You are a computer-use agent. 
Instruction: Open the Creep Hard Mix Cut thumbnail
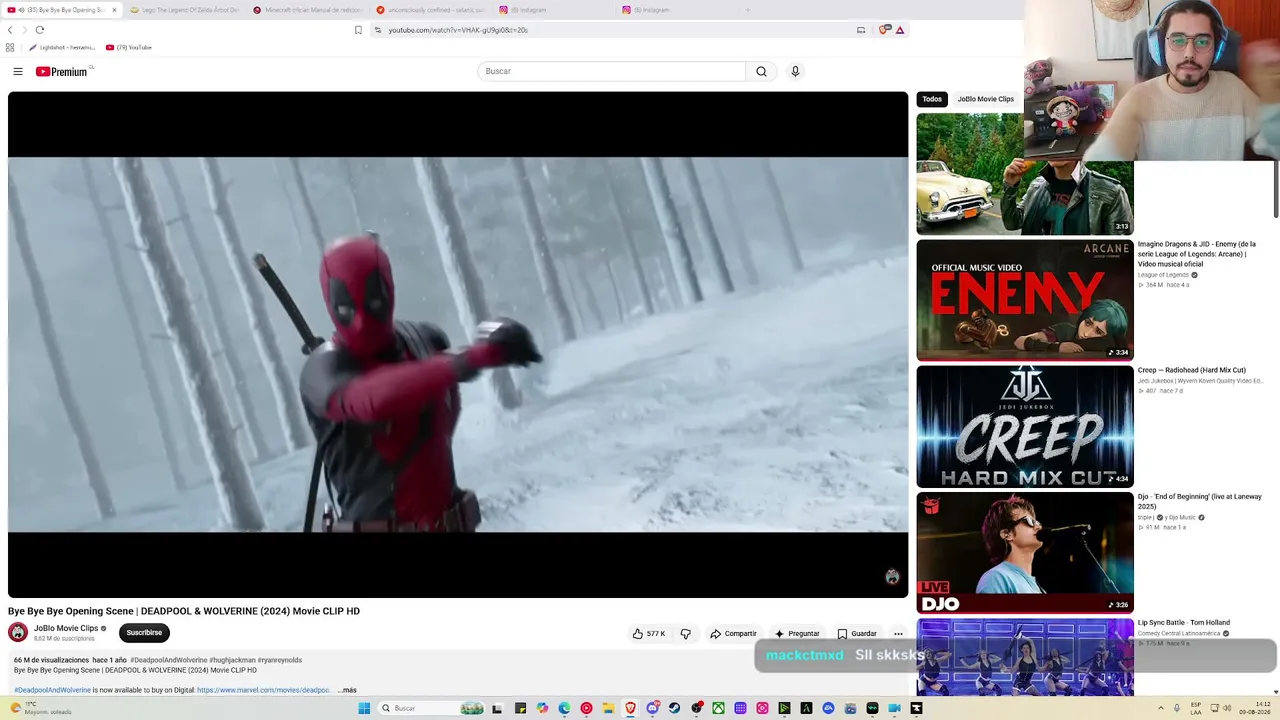[x=1025, y=427]
